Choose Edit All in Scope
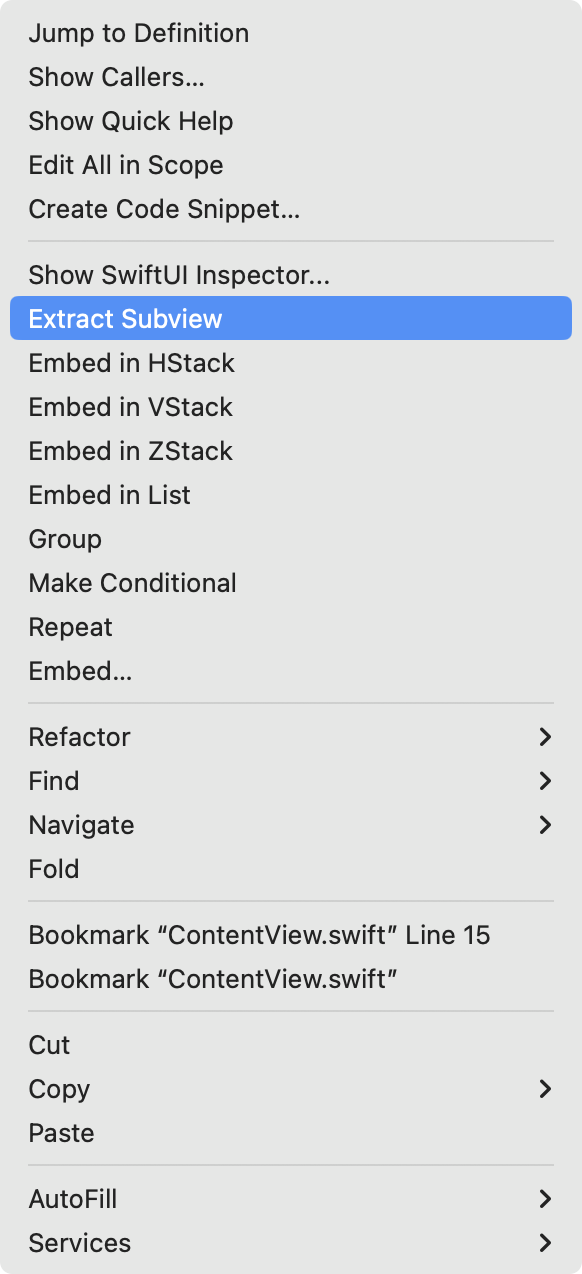 click(x=125, y=165)
